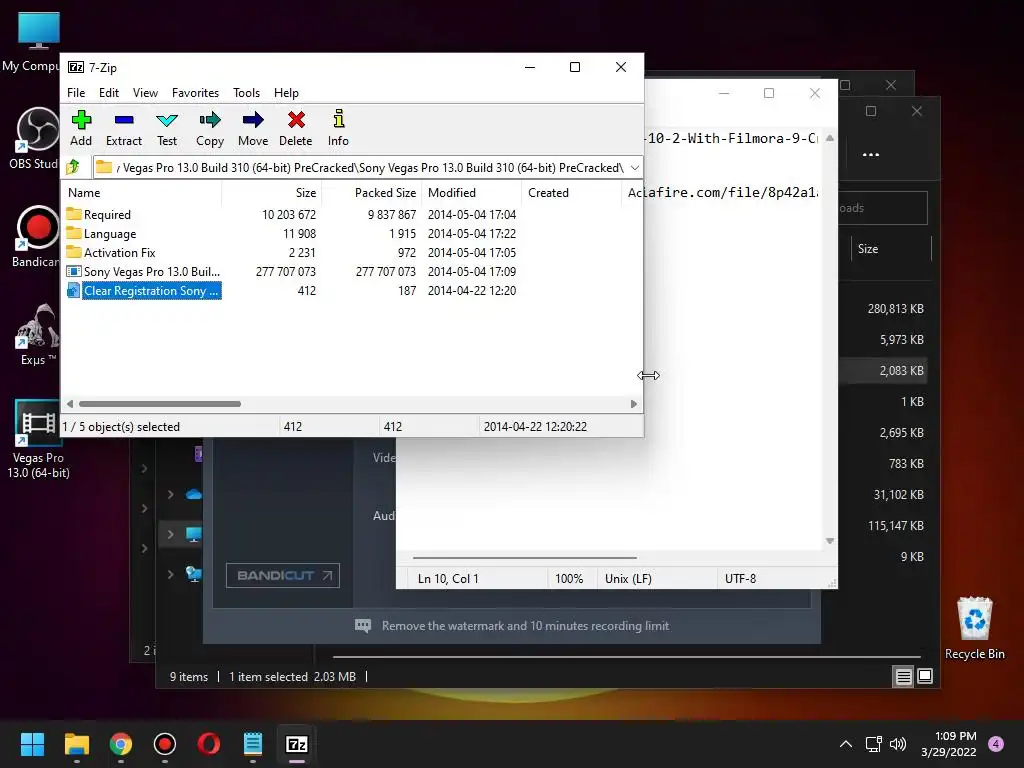Expand the Network tree node
Image resolution: width=1024 pixels, height=768 pixels.
[170, 574]
